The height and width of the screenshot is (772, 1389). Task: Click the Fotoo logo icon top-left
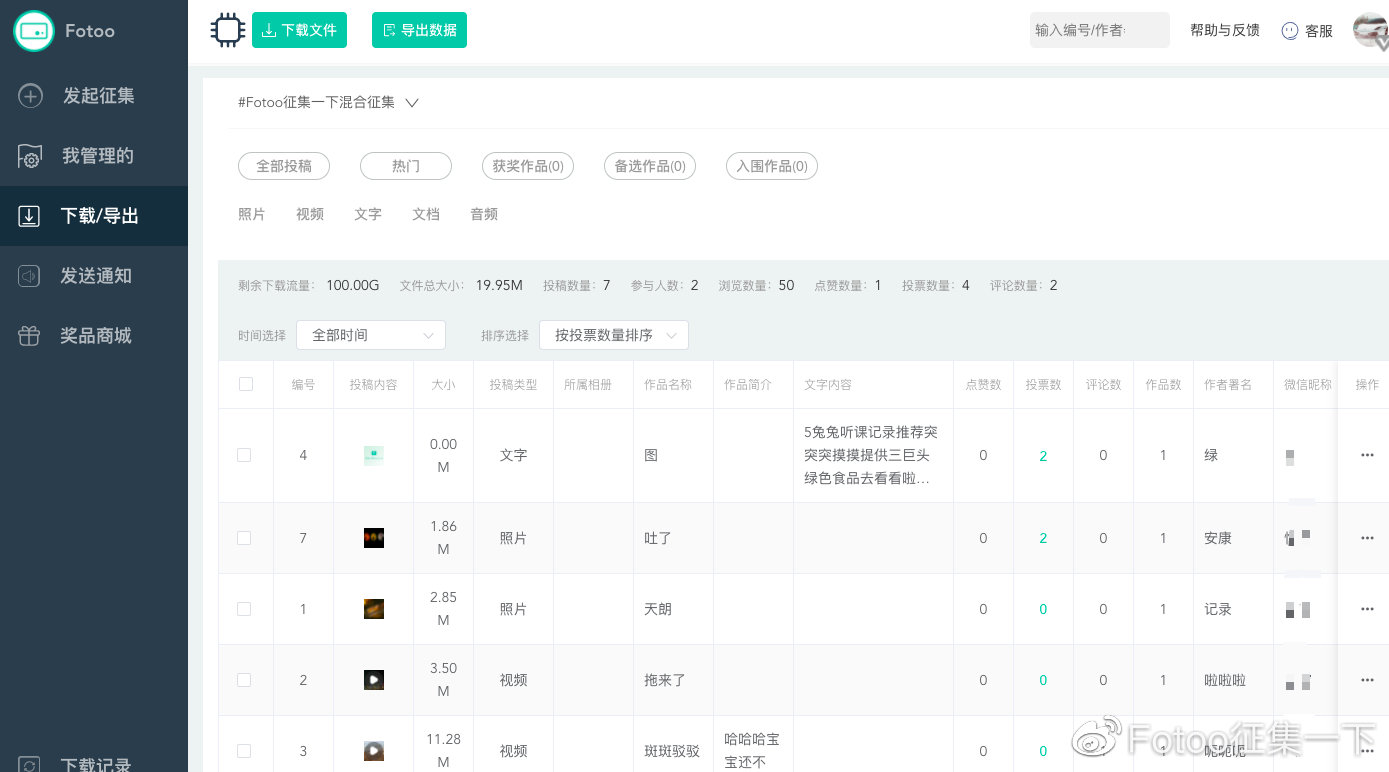coord(34,30)
